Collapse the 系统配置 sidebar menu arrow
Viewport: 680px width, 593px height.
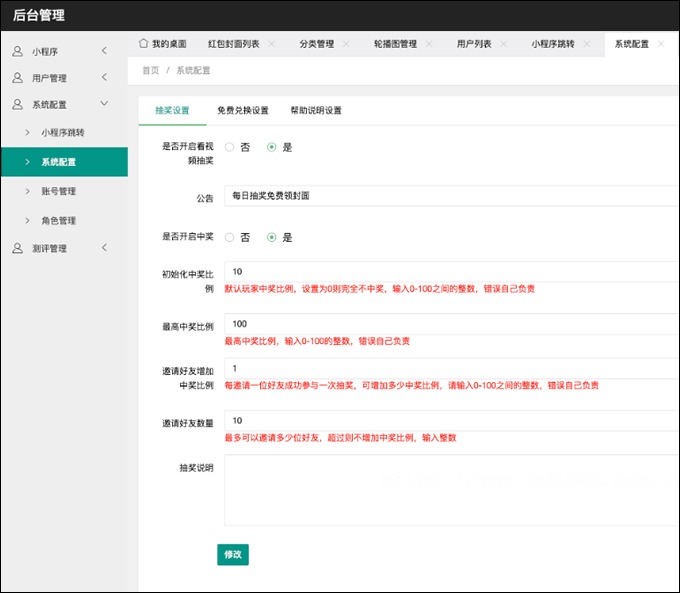(104, 103)
